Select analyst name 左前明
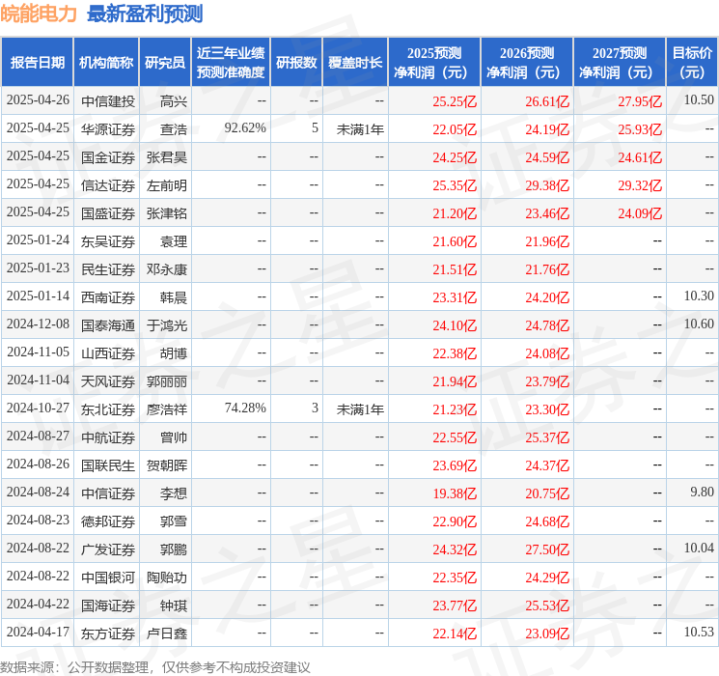 coord(166,185)
